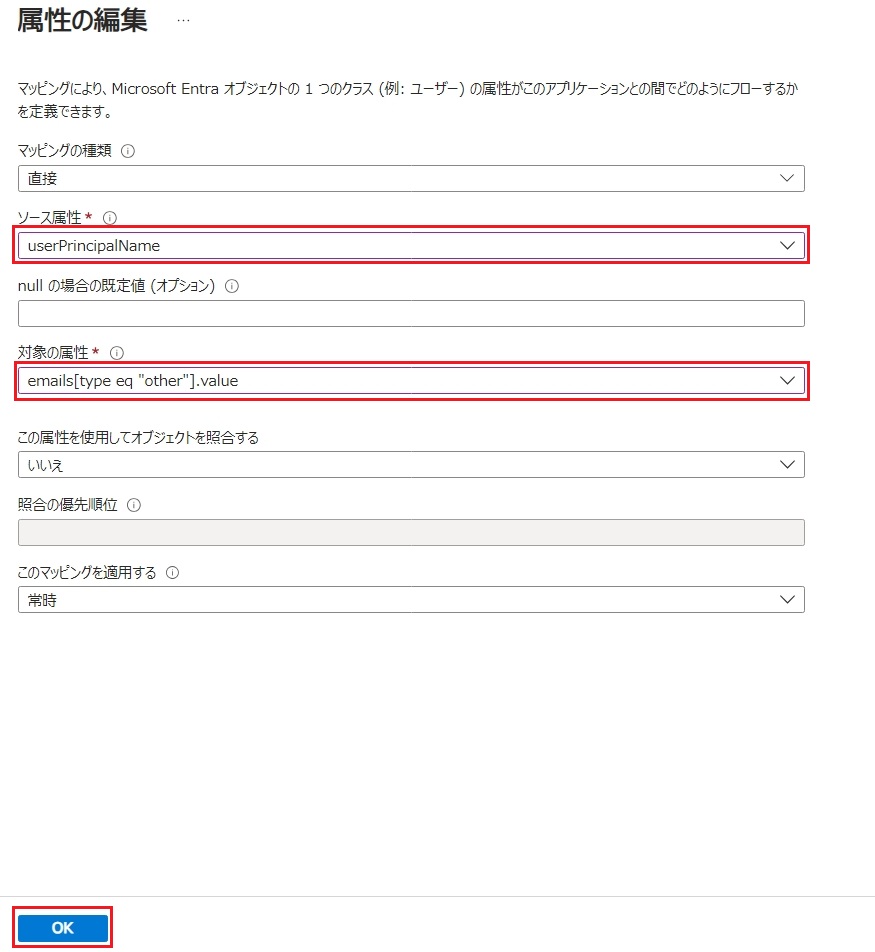
Task: Open the ellipsis menu next to 属性の編集
Action: [x=183, y=21]
